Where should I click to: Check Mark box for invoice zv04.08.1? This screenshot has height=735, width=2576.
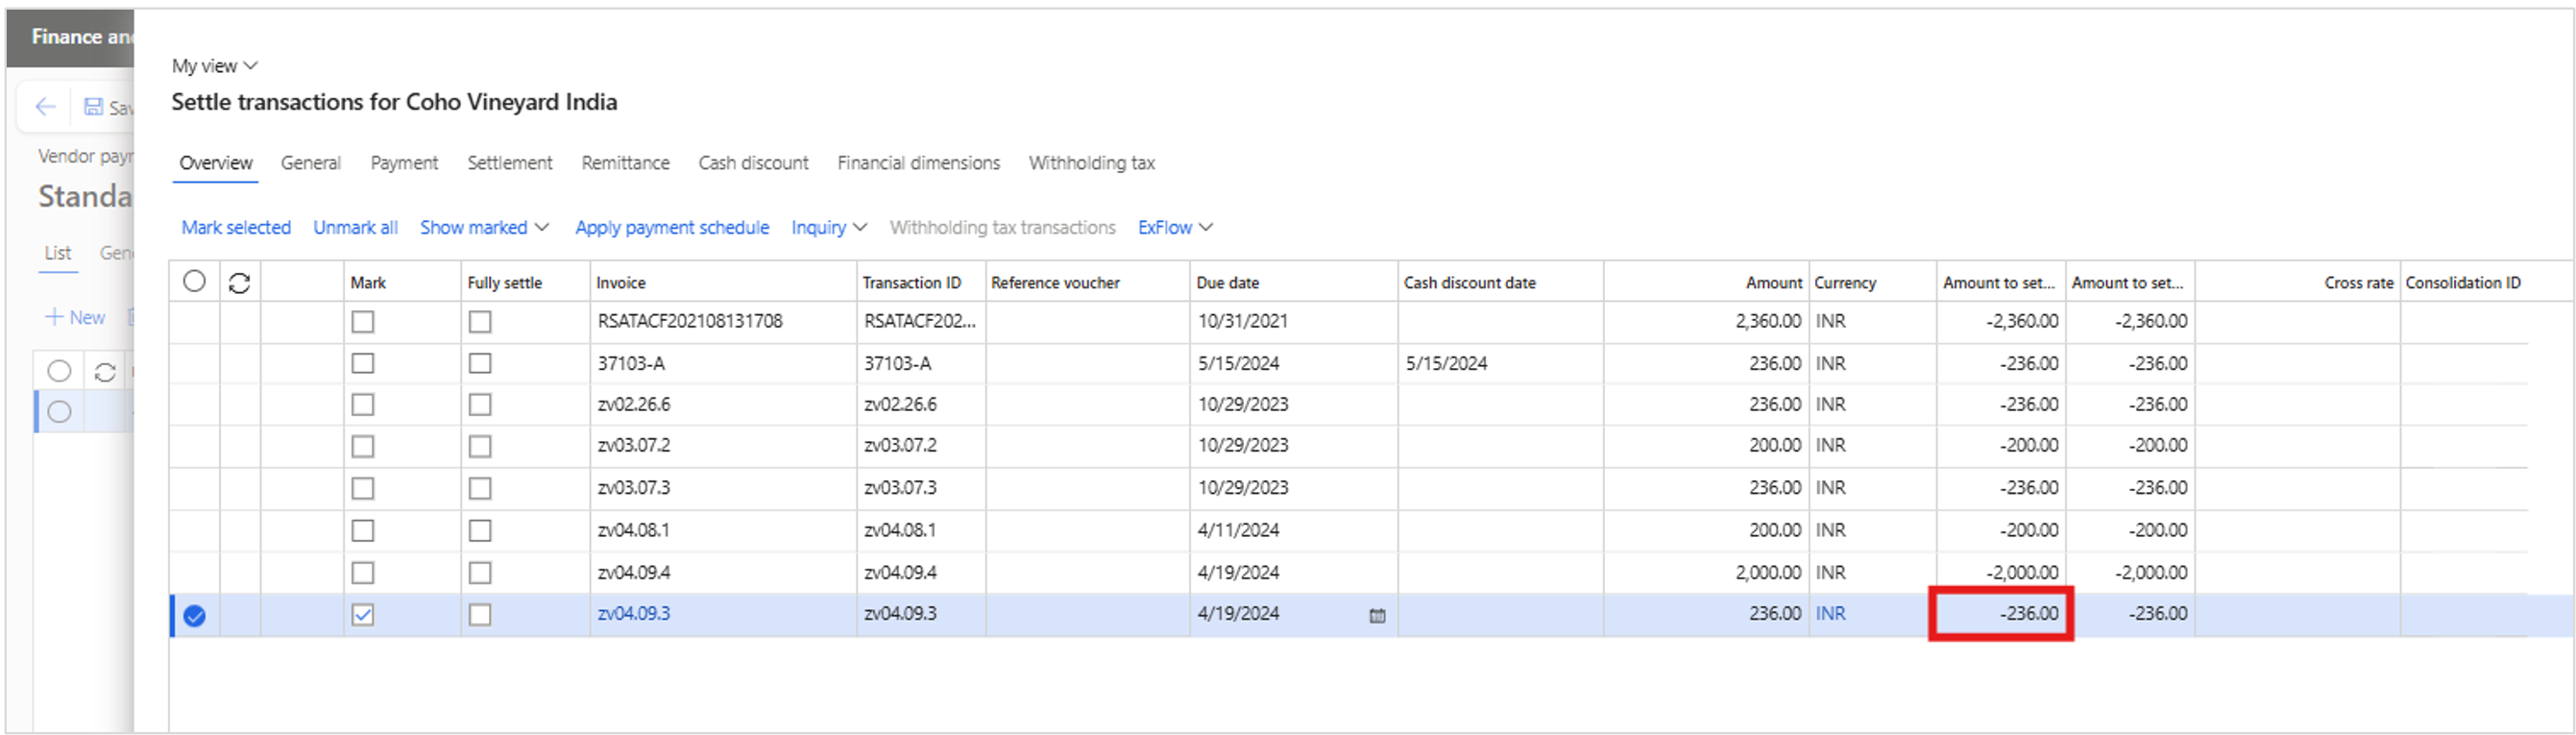coord(363,530)
